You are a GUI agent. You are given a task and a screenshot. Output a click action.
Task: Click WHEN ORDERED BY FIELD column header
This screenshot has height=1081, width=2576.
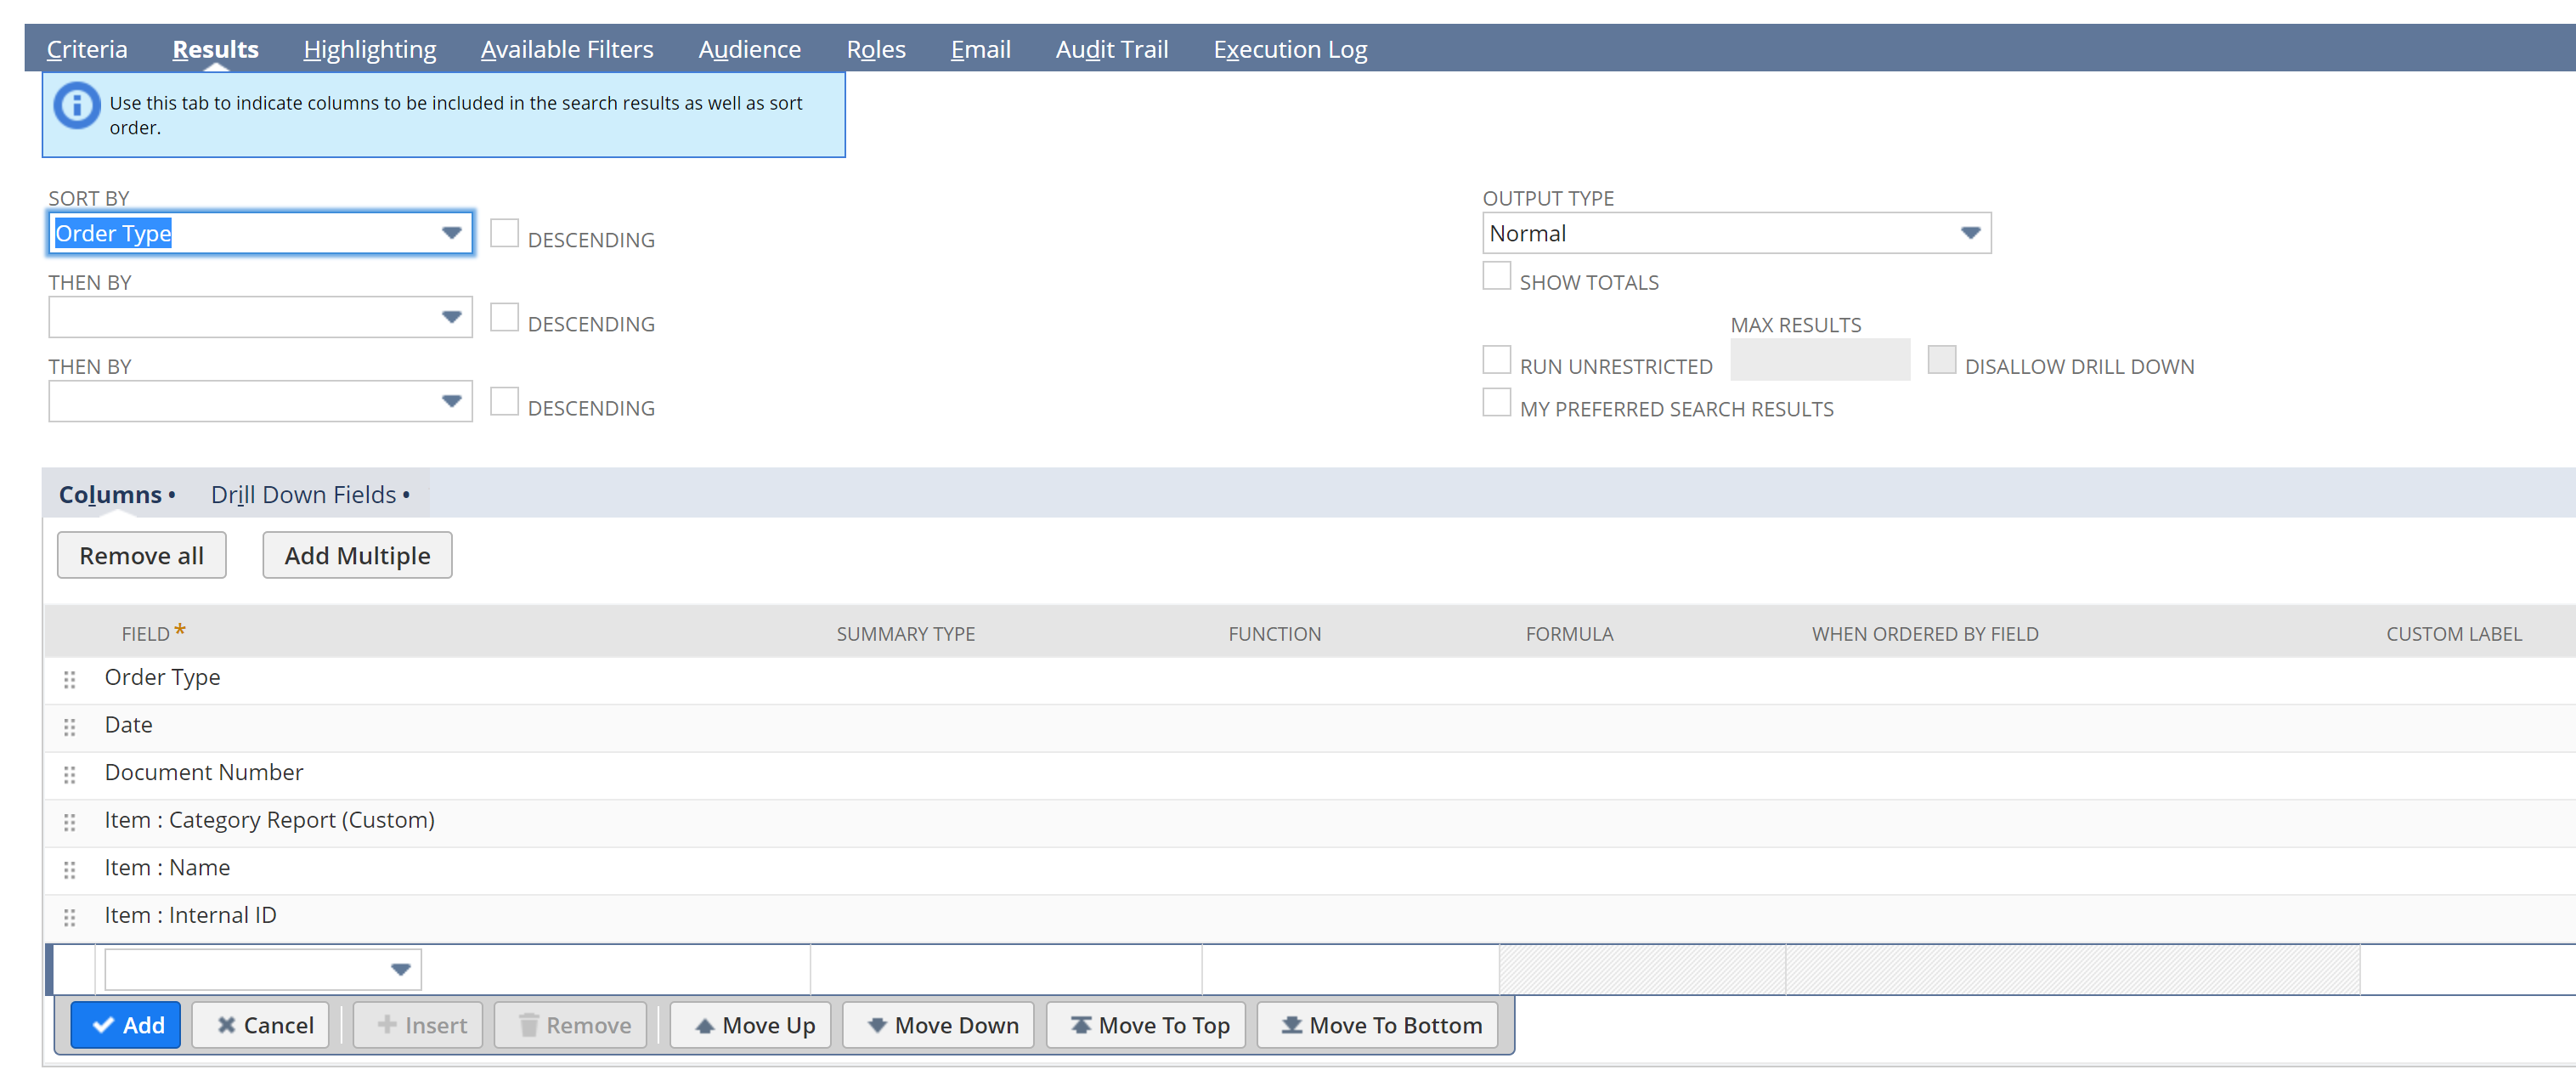tap(1924, 634)
